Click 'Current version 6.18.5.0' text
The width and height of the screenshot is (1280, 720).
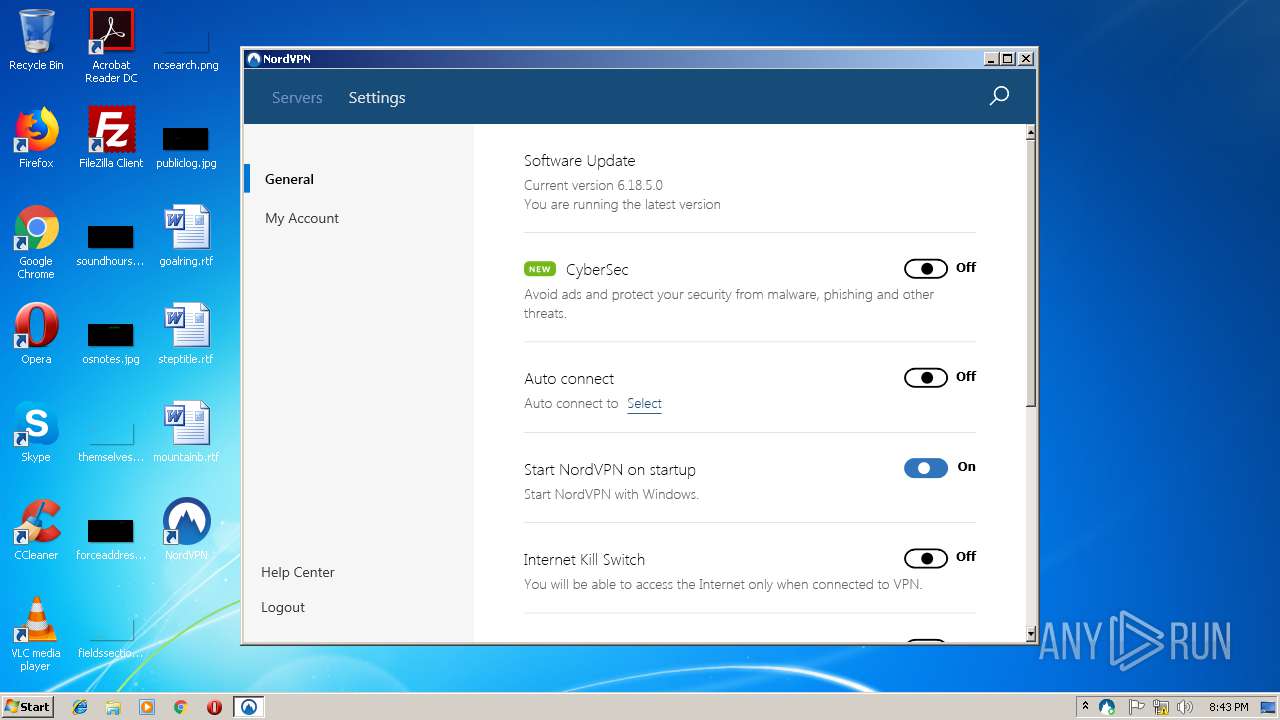pos(593,185)
